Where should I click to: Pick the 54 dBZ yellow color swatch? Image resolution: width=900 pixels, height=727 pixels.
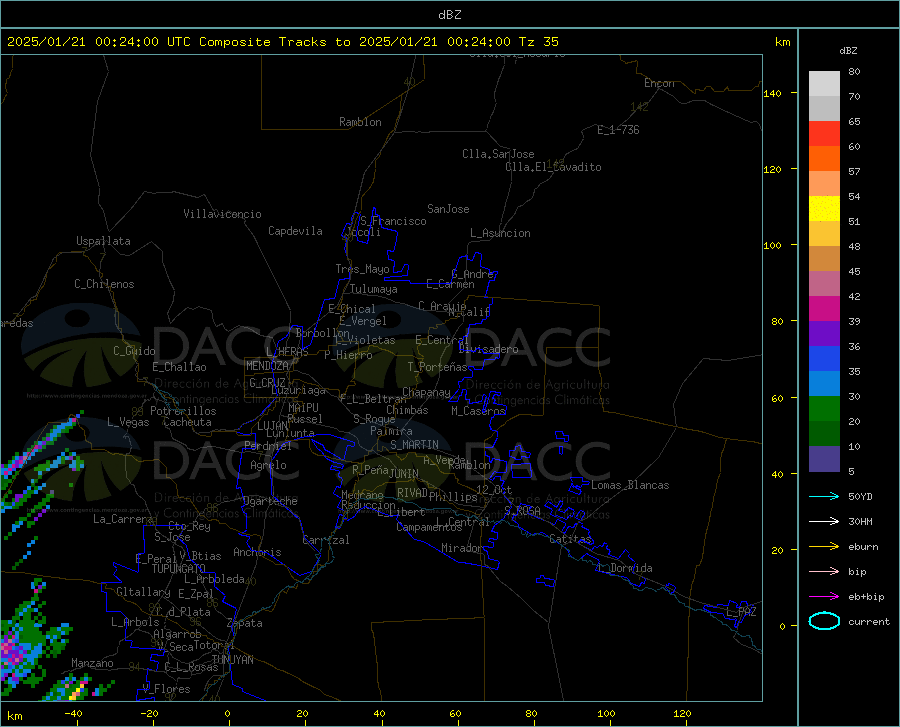point(824,209)
